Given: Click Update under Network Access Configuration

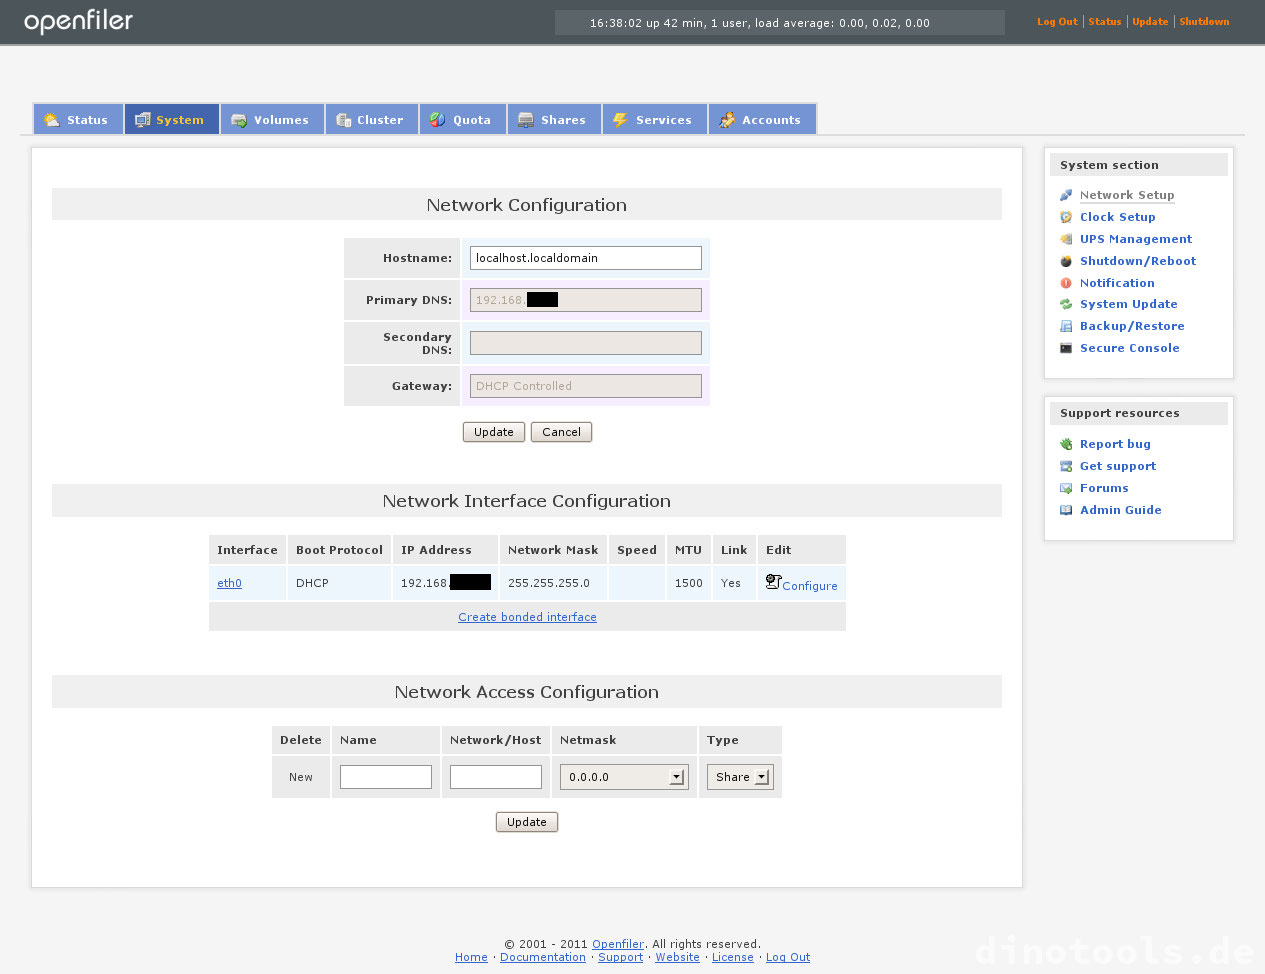Looking at the screenshot, I should pyautogui.click(x=527, y=822).
